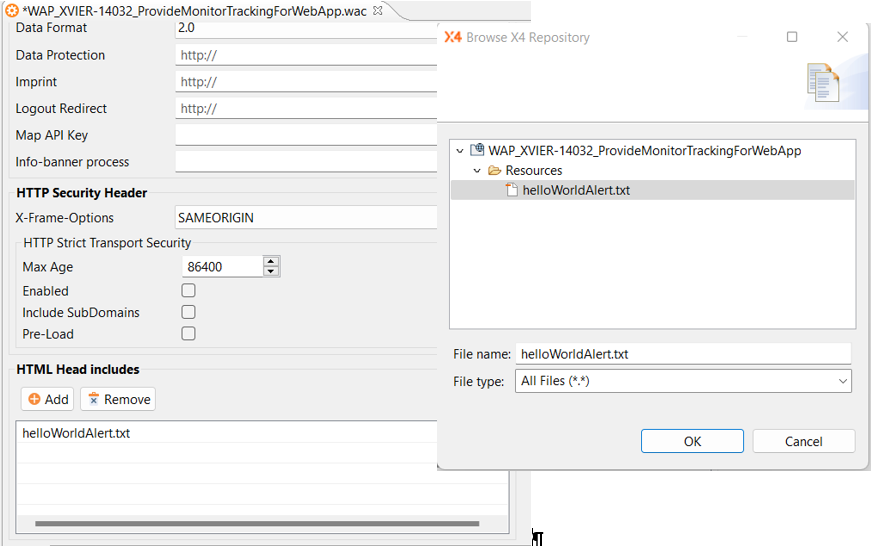This screenshot has height=546, width=873.
Task: Collapse the WAP_XVIER-14032 project tree node
Action: tap(460, 151)
